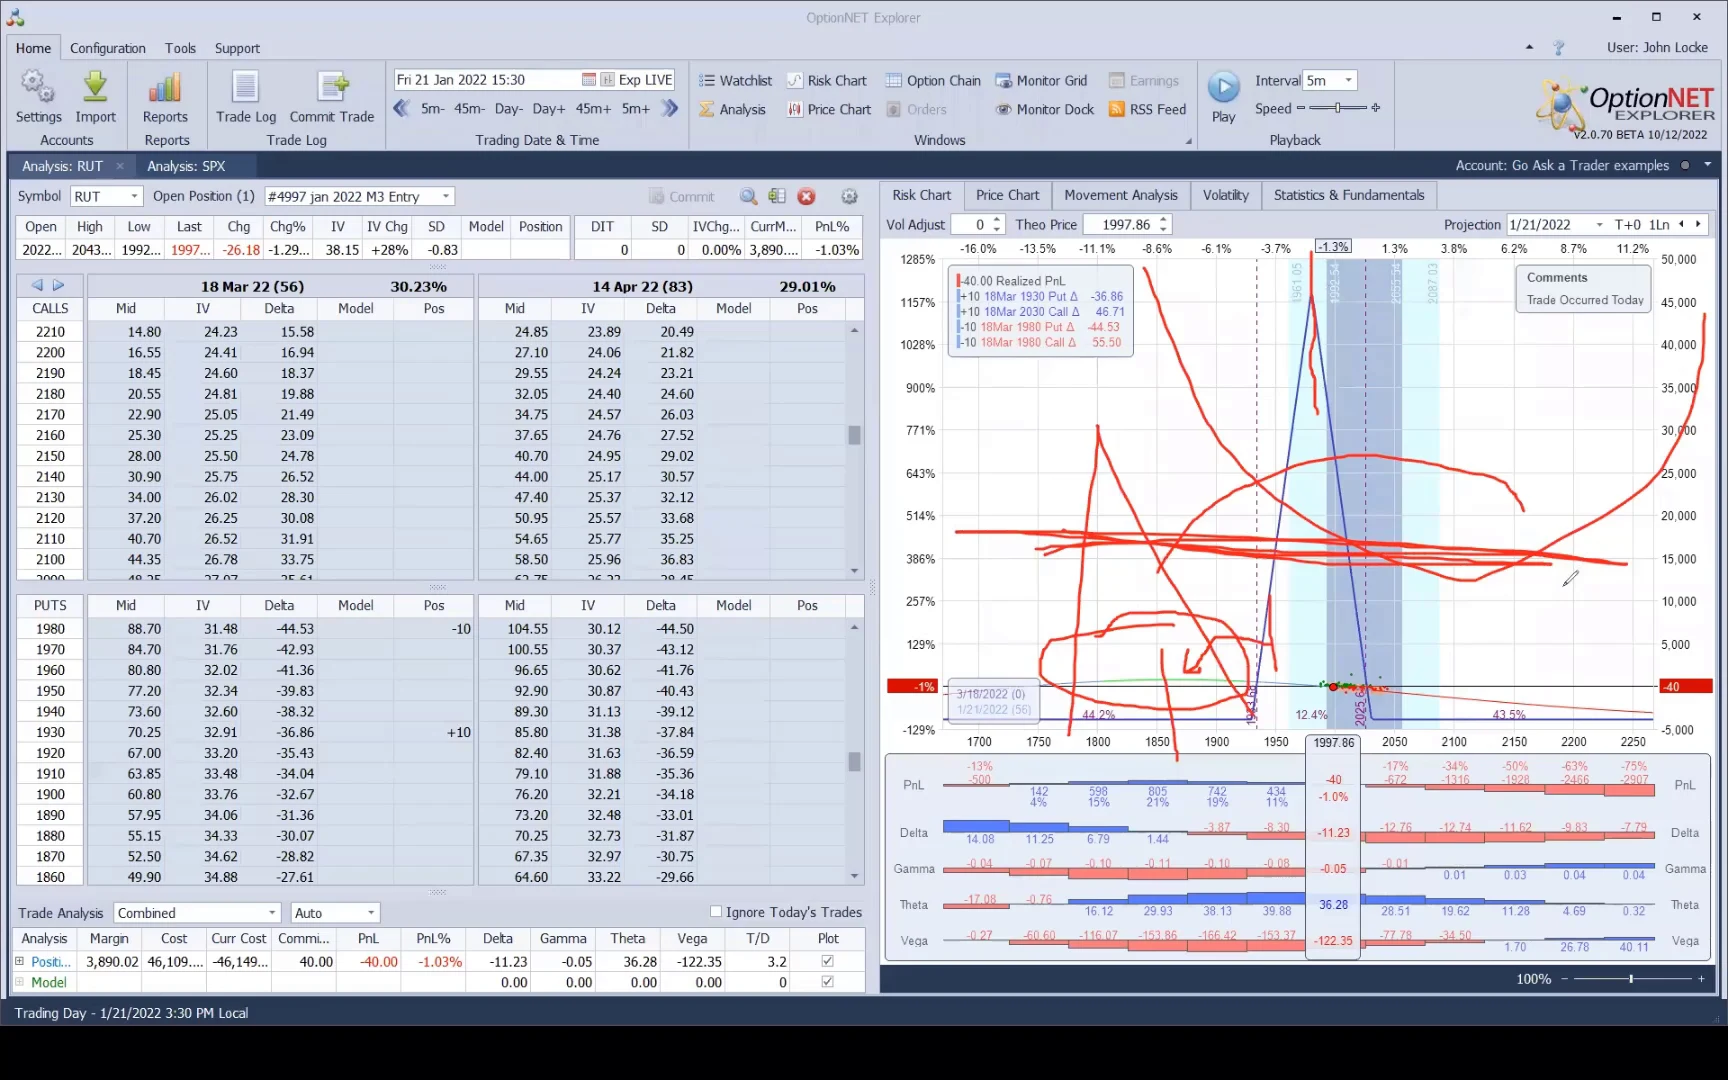Collapse the ribbon with the up arrow
Screen dimensions: 1728x1080
pos(1529,48)
